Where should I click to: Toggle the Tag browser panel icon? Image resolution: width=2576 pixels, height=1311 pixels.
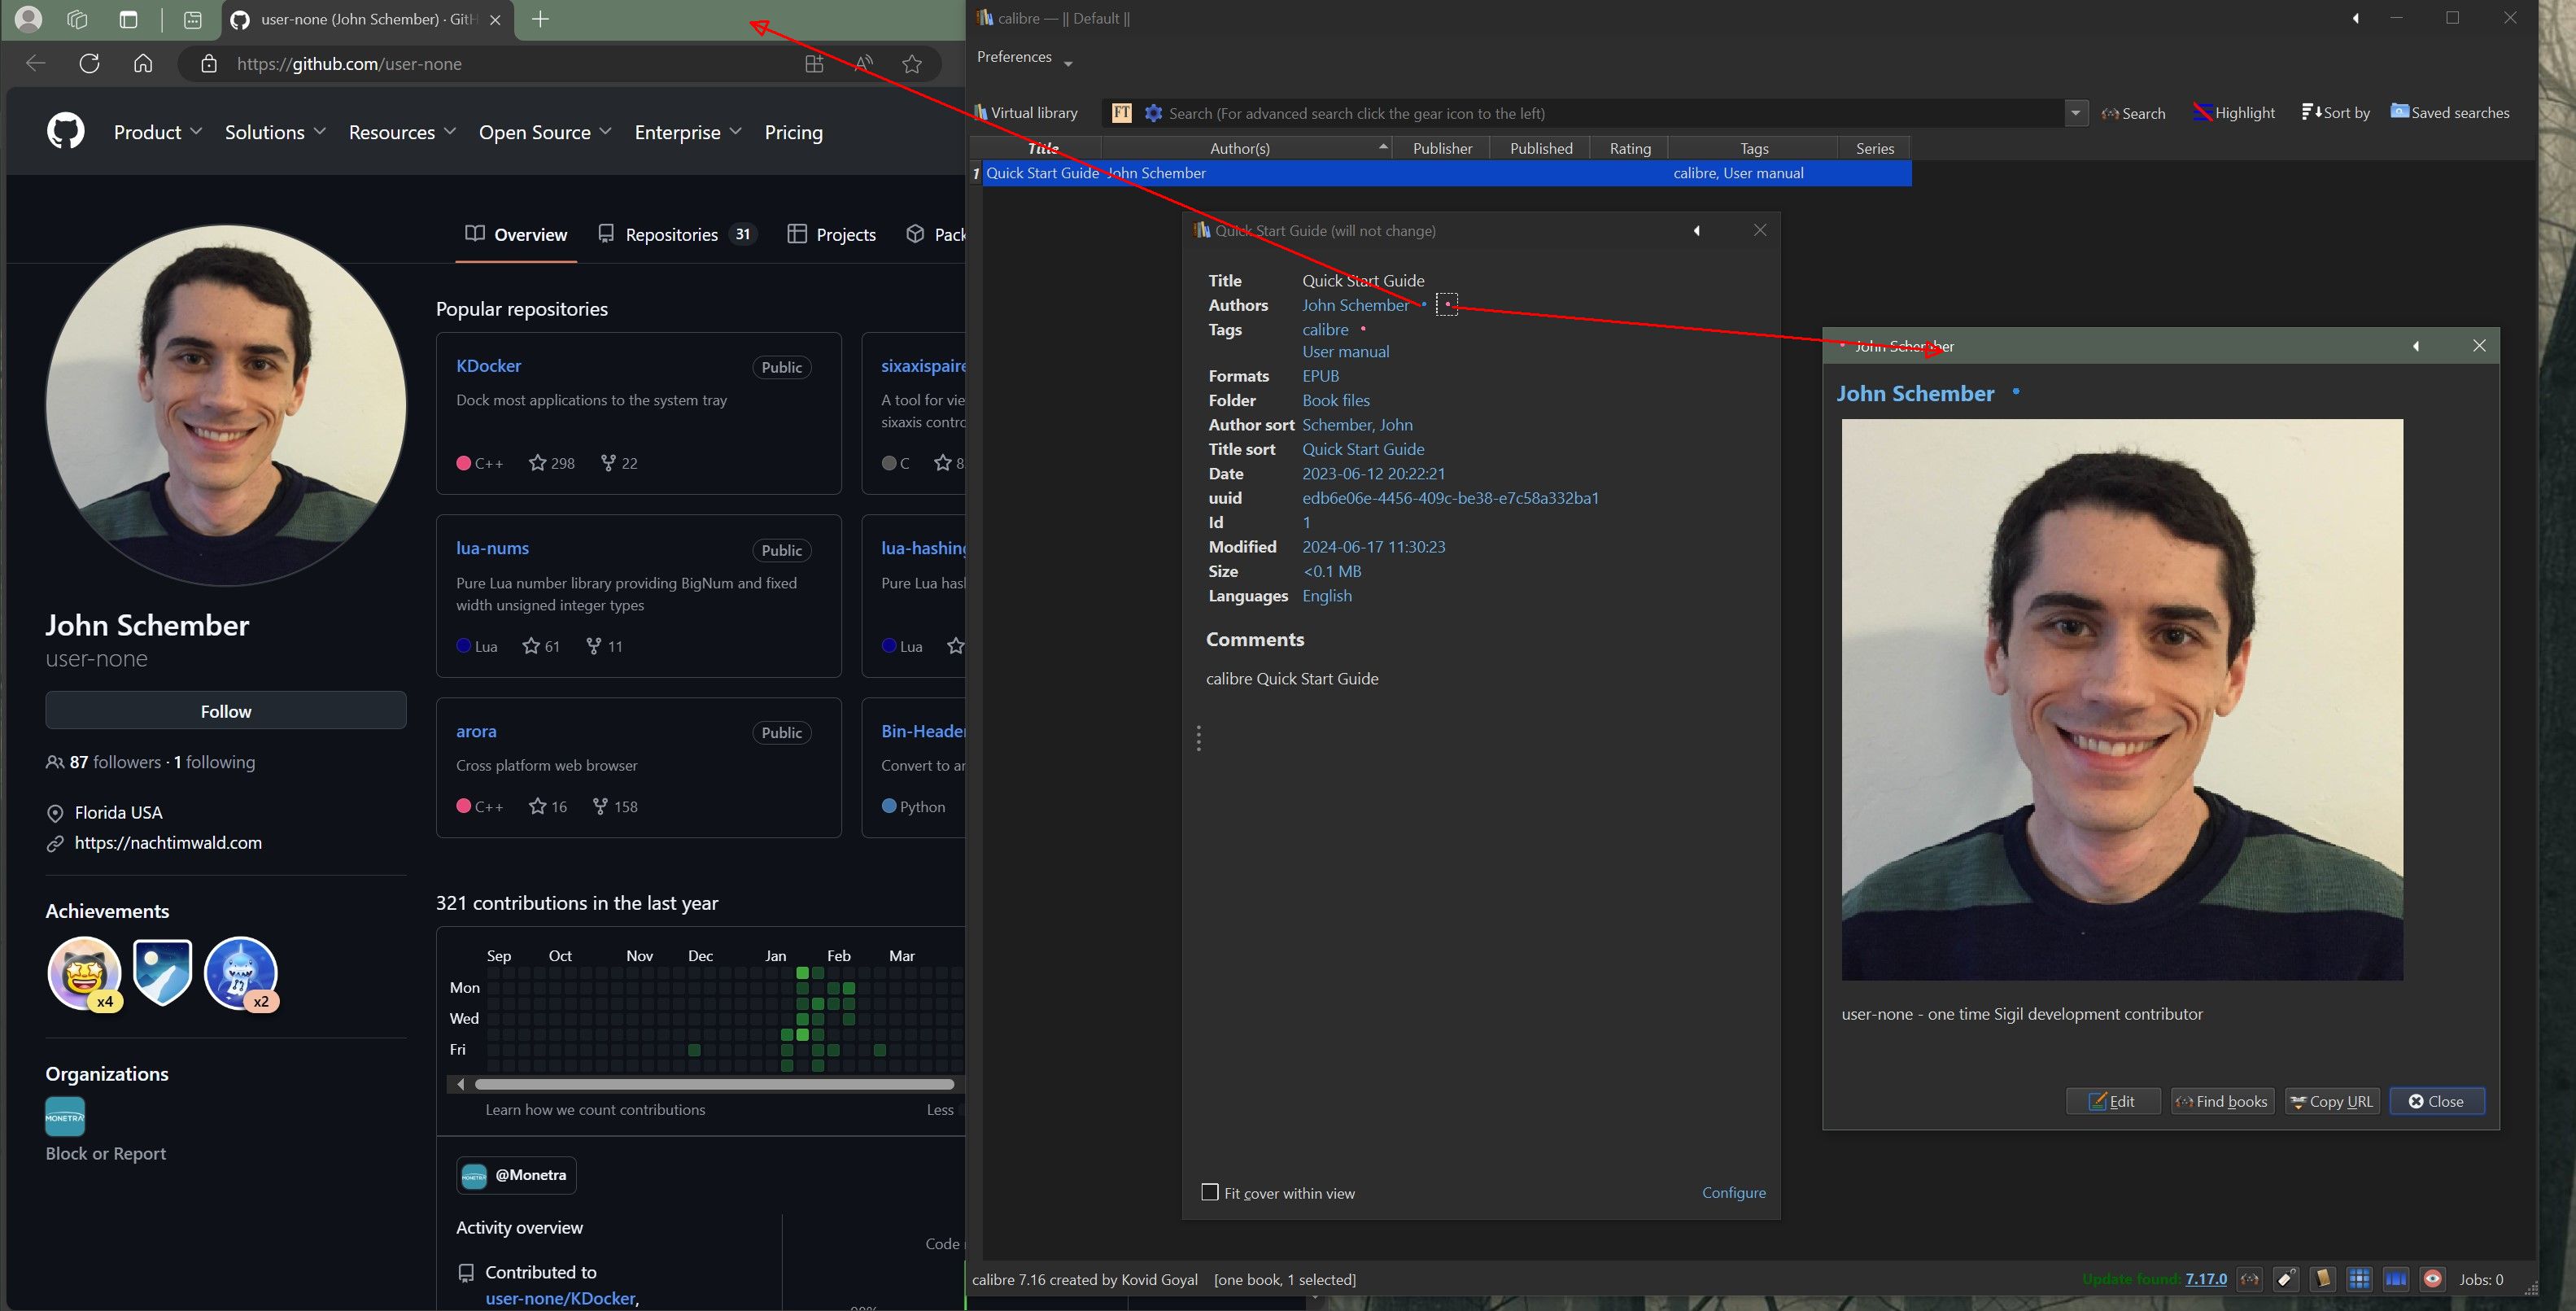click(2286, 1279)
